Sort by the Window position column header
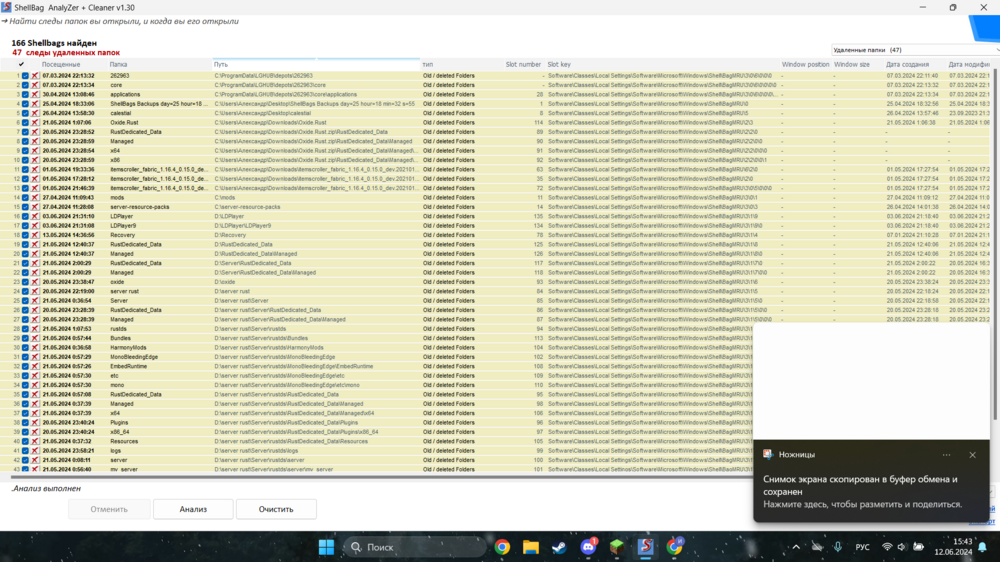This screenshot has height=562, width=1000. pyautogui.click(x=805, y=64)
